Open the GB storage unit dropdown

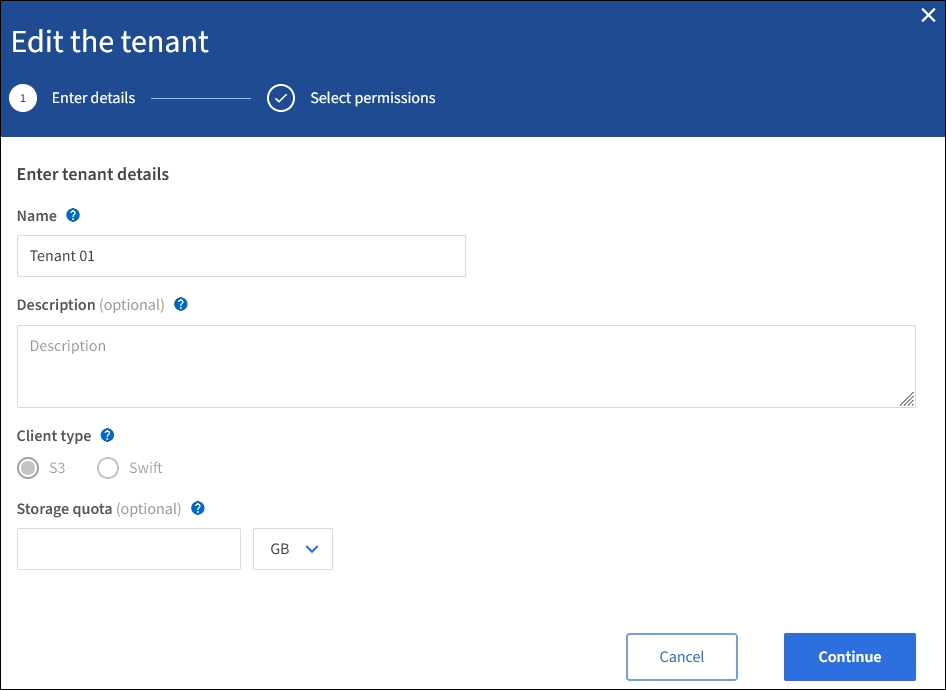click(x=292, y=549)
